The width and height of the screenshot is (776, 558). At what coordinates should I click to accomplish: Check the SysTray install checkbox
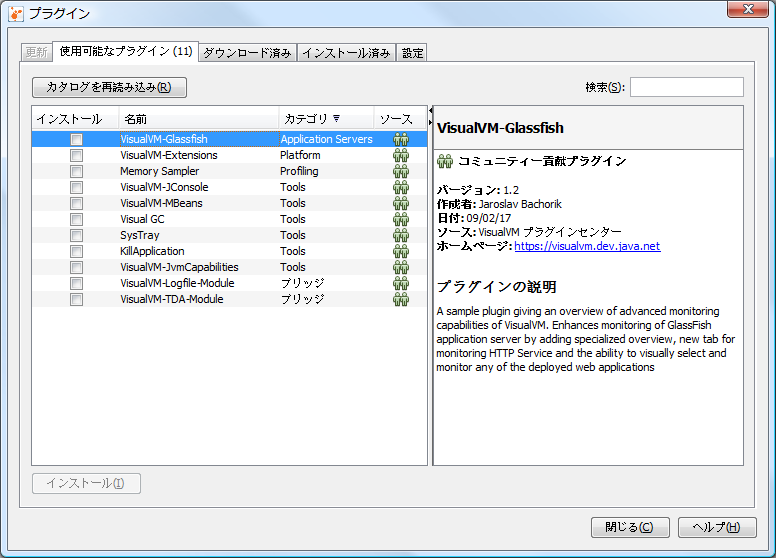click(76, 235)
